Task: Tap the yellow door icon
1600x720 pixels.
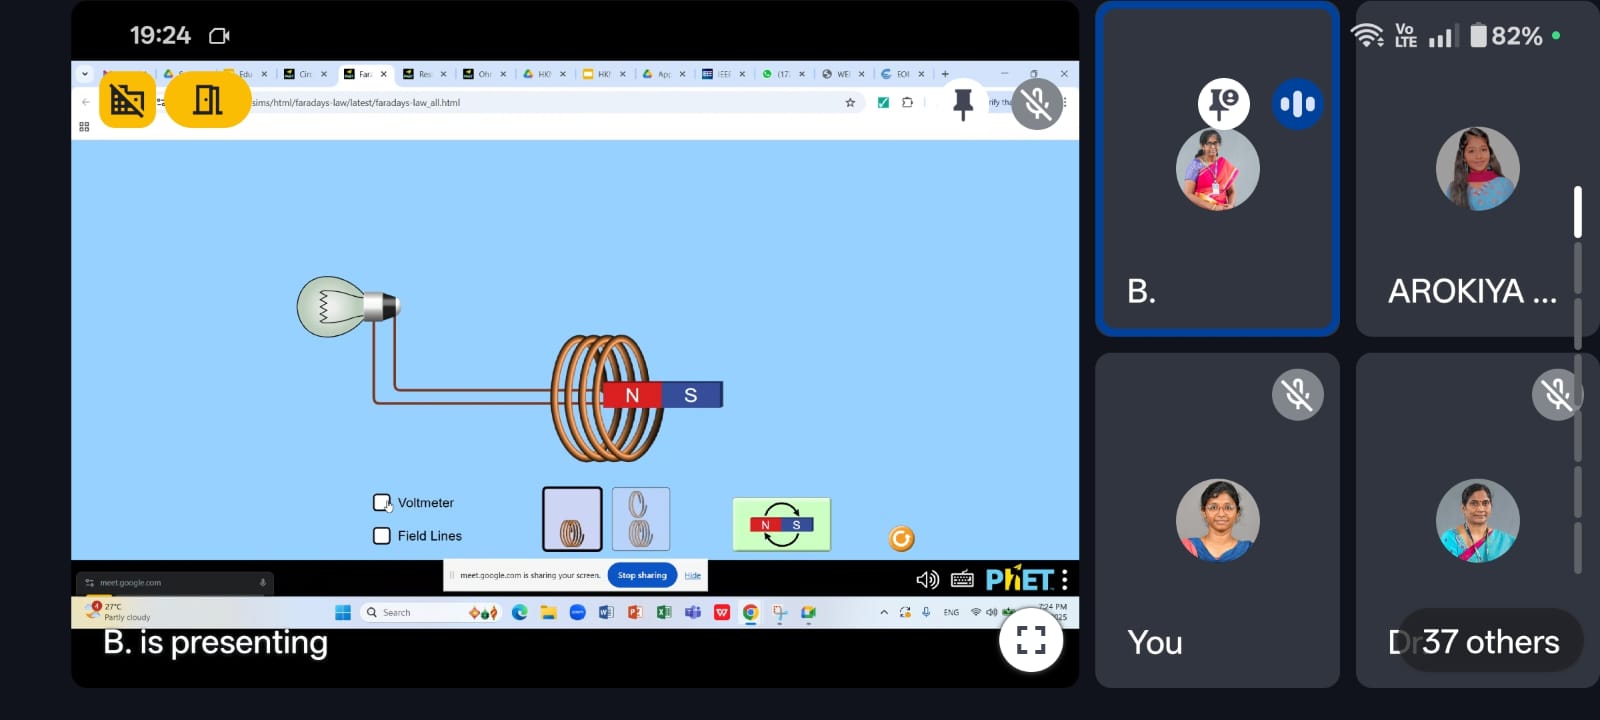Action: [x=207, y=100]
